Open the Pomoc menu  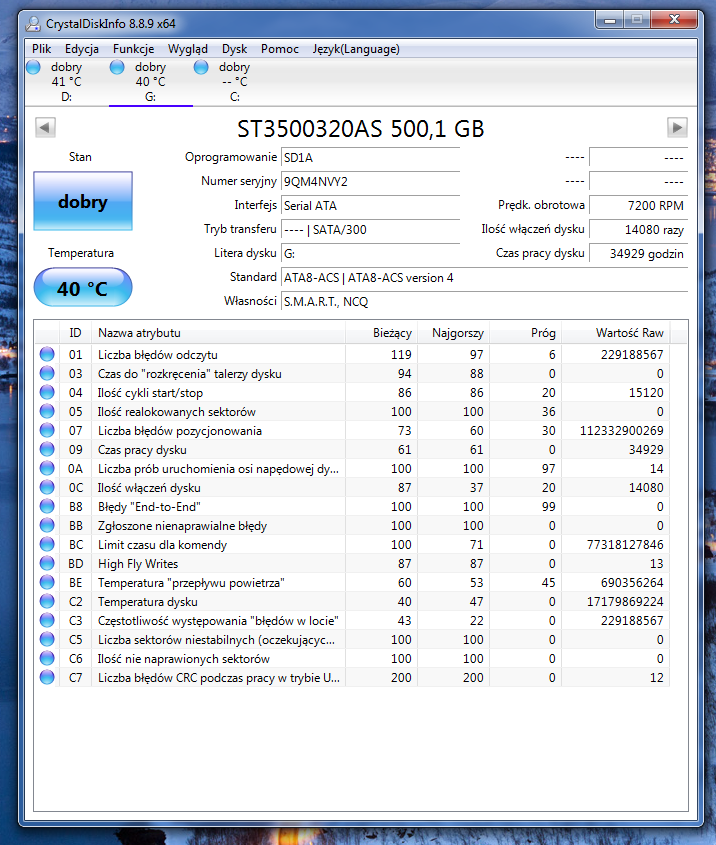[280, 49]
